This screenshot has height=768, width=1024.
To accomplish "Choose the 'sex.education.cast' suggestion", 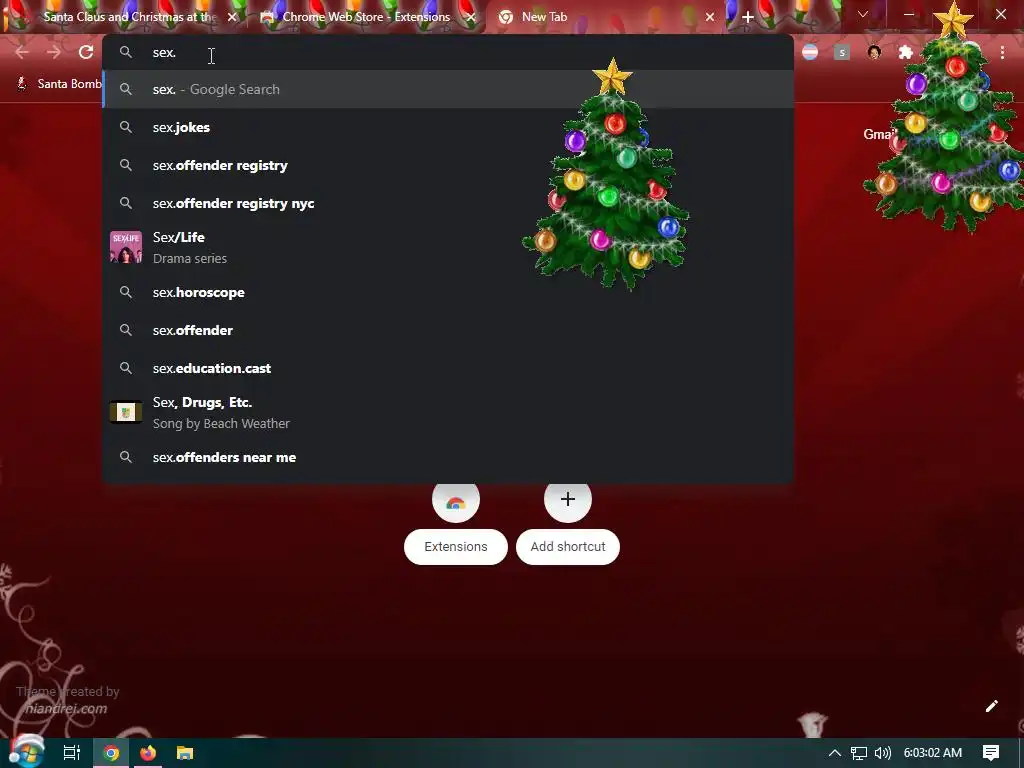I will (x=448, y=368).
